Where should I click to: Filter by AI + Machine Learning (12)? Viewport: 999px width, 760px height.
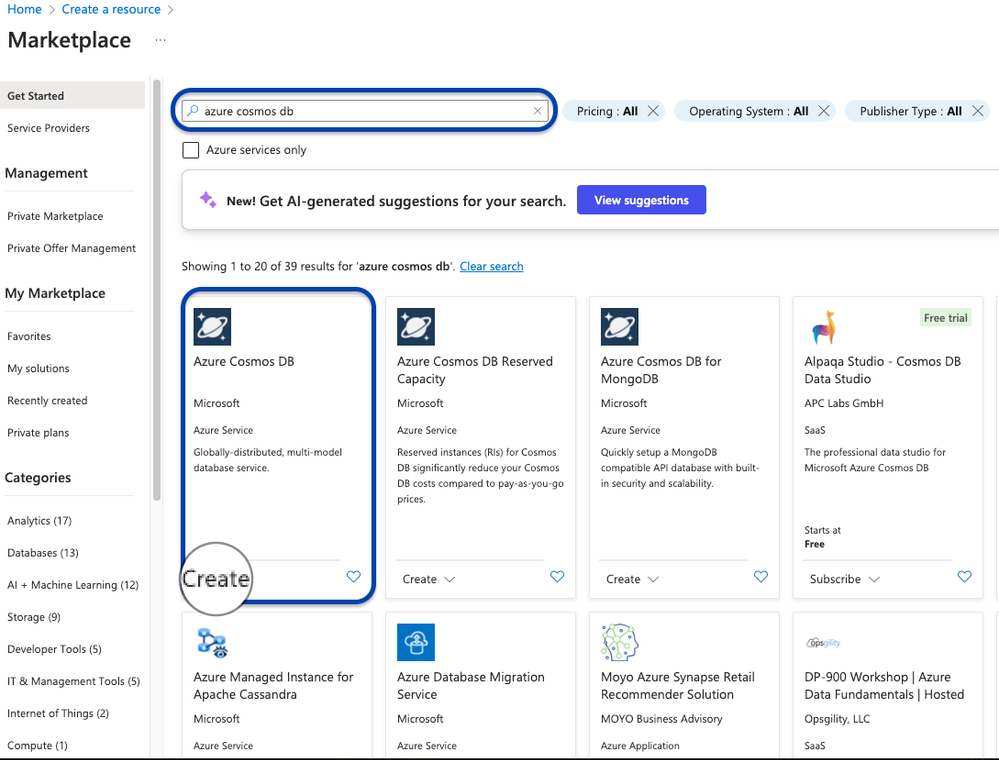pyautogui.click(x=73, y=585)
